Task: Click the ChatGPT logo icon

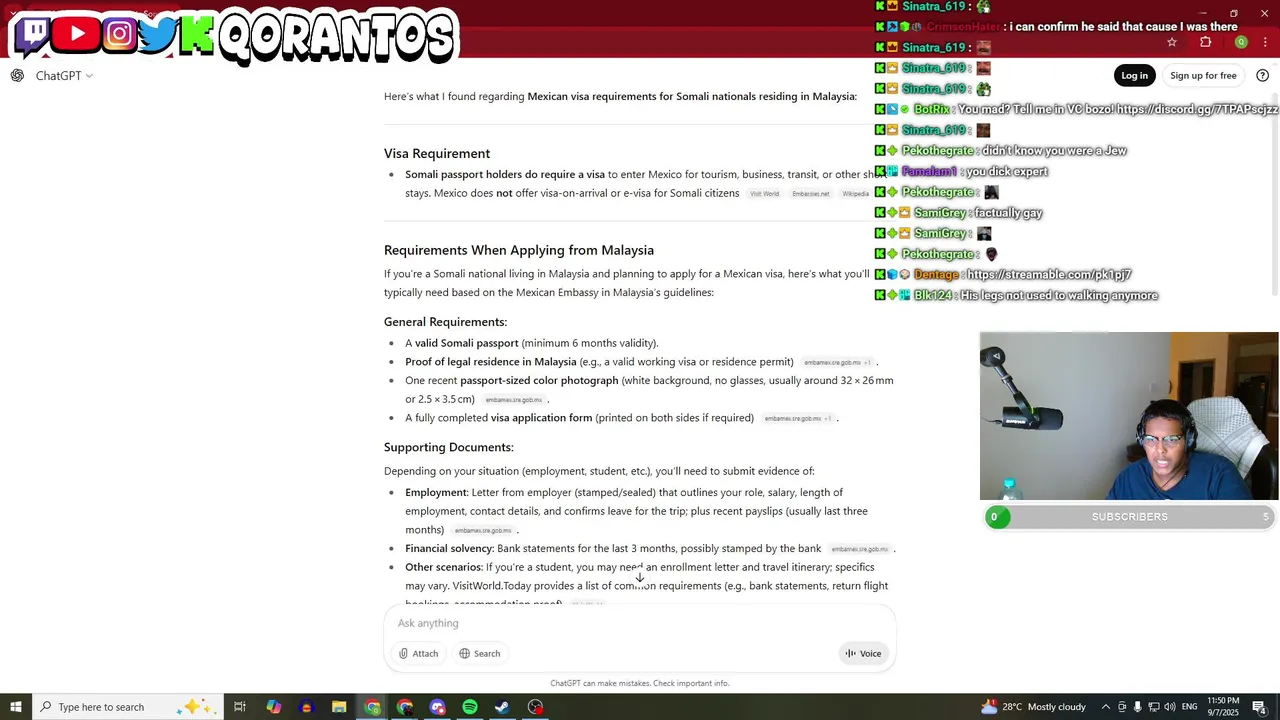Action: (17, 76)
